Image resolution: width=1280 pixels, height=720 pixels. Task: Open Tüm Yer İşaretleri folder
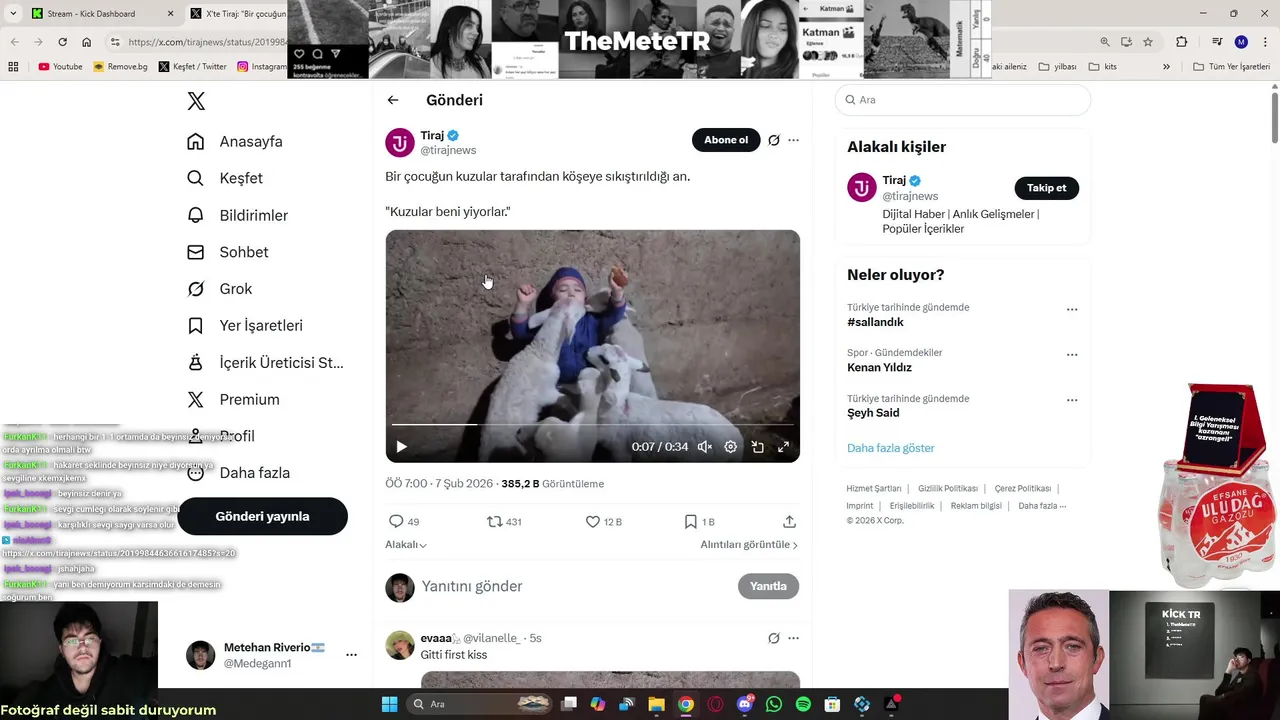[x=1231, y=67]
